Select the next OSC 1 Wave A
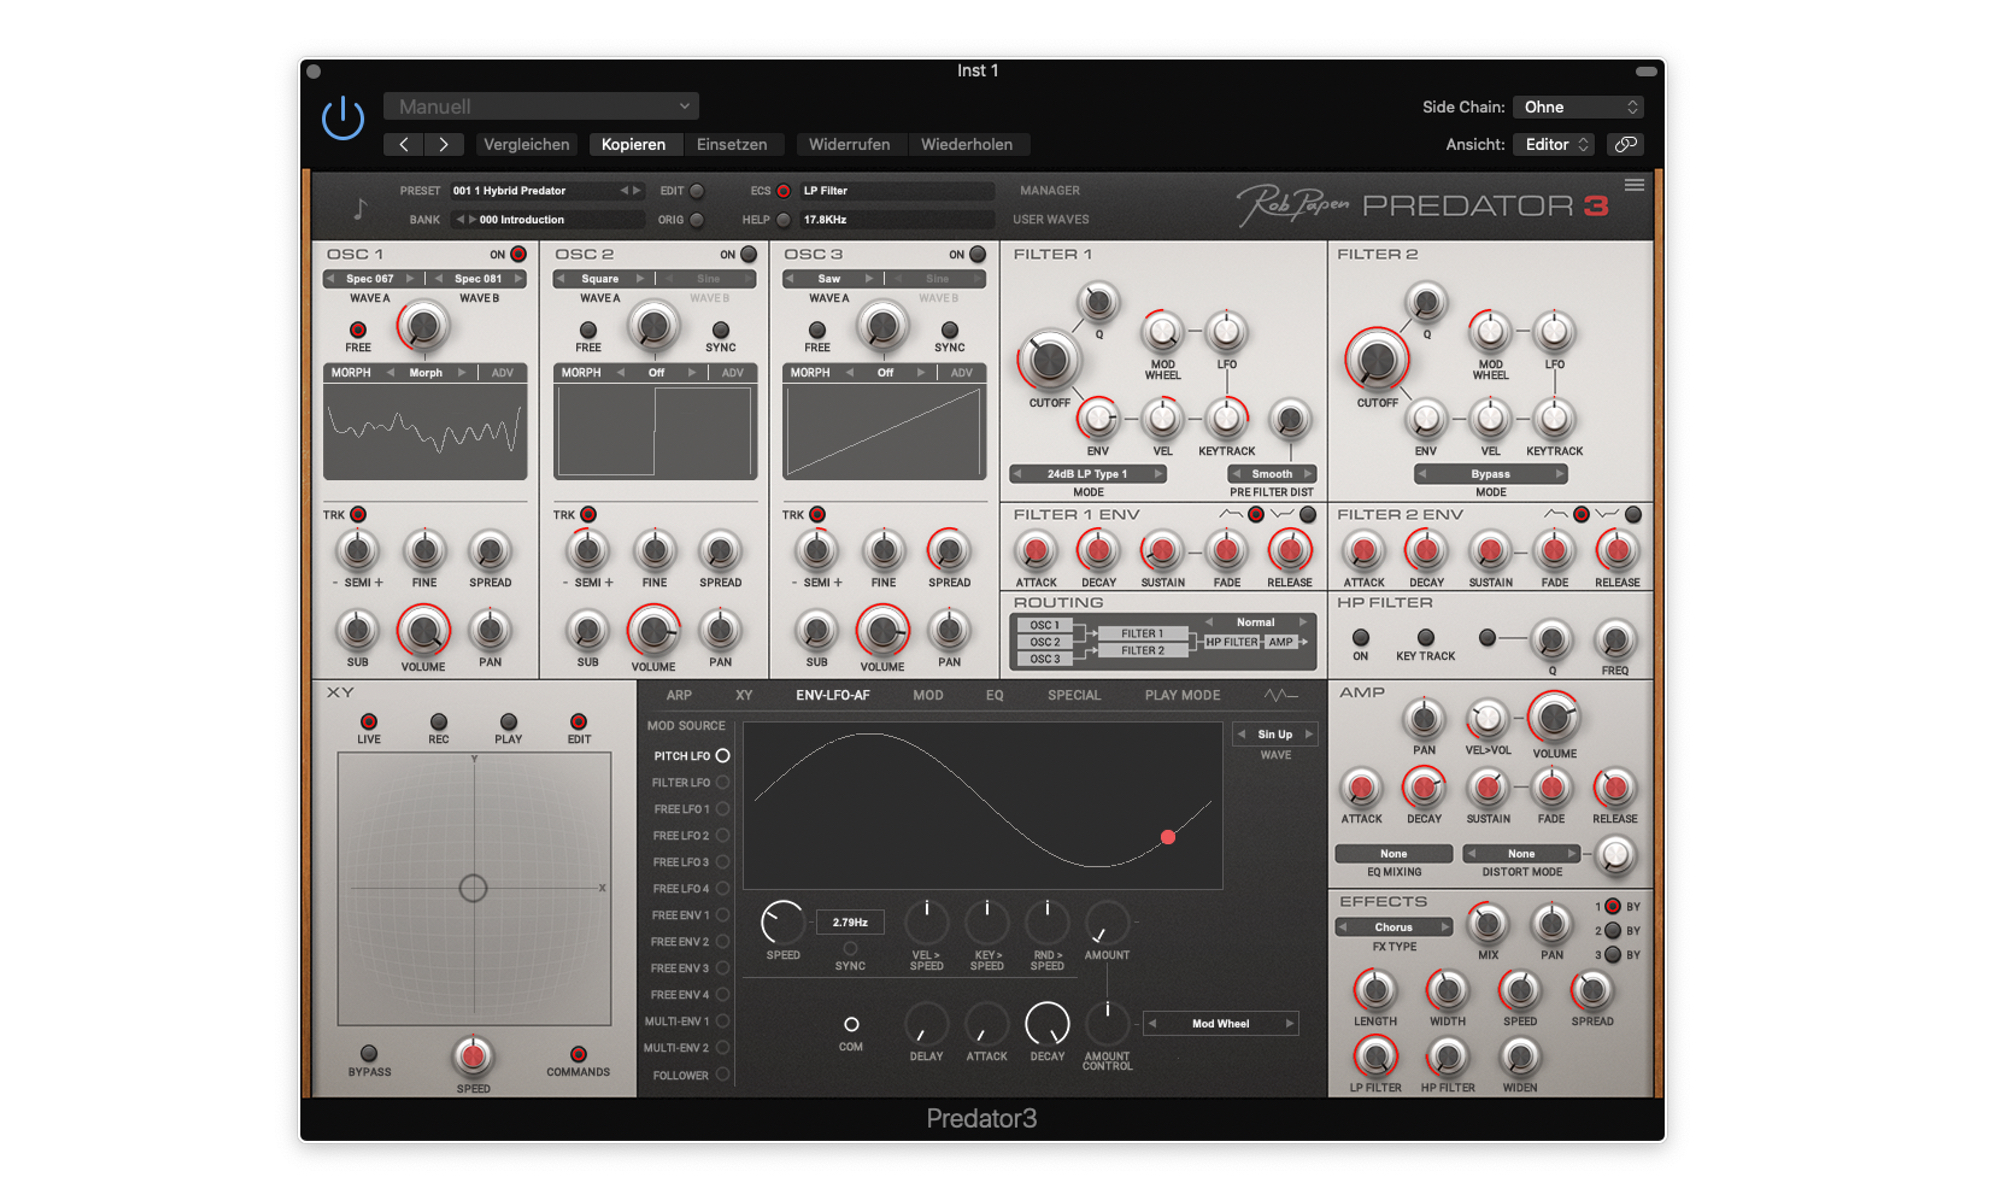This screenshot has width=2000, height=1200. pos(410,279)
